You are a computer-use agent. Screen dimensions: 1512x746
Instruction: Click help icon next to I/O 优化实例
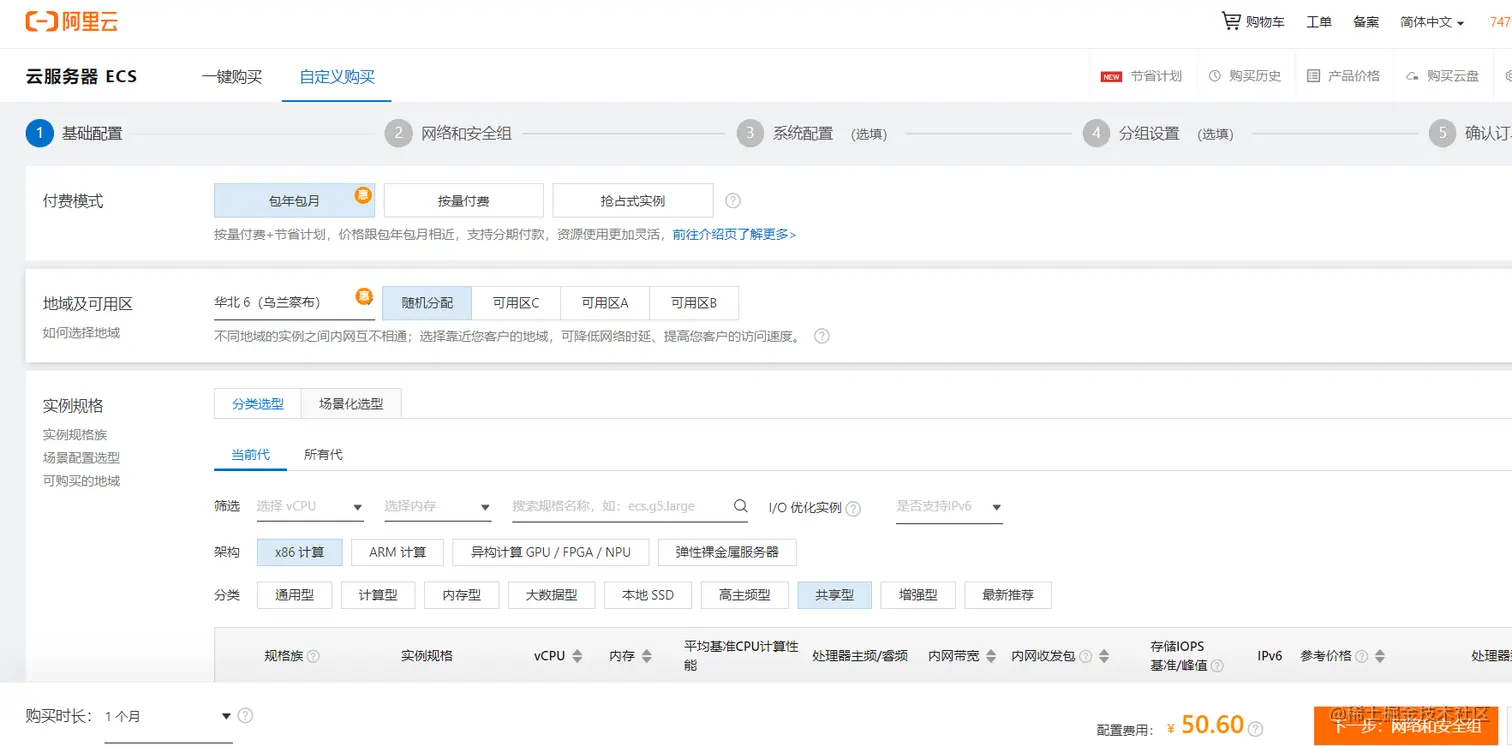click(853, 508)
